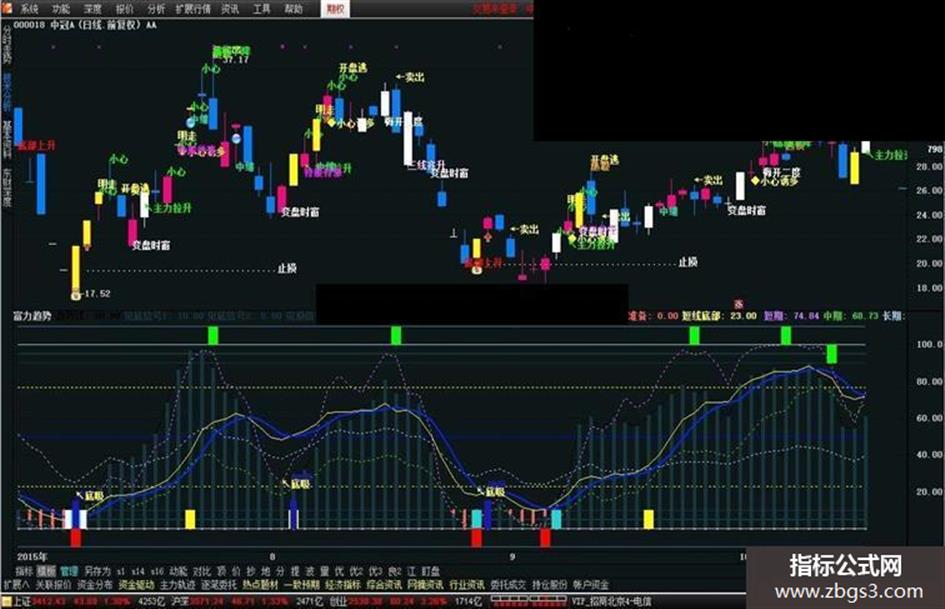This screenshot has width=945, height=609.
Task: Click the yellow diamond next to 小心诱多 at right
Action: click(x=755, y=180)
